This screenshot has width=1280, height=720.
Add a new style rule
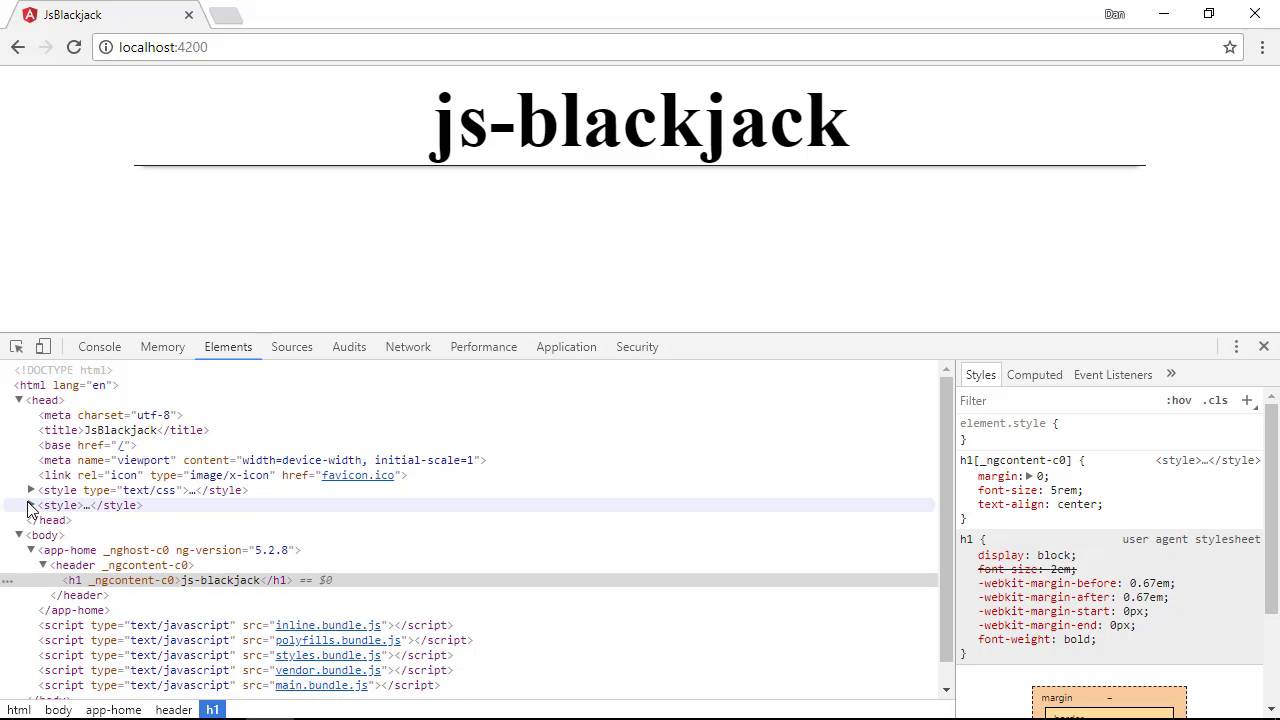(1247, 400)
